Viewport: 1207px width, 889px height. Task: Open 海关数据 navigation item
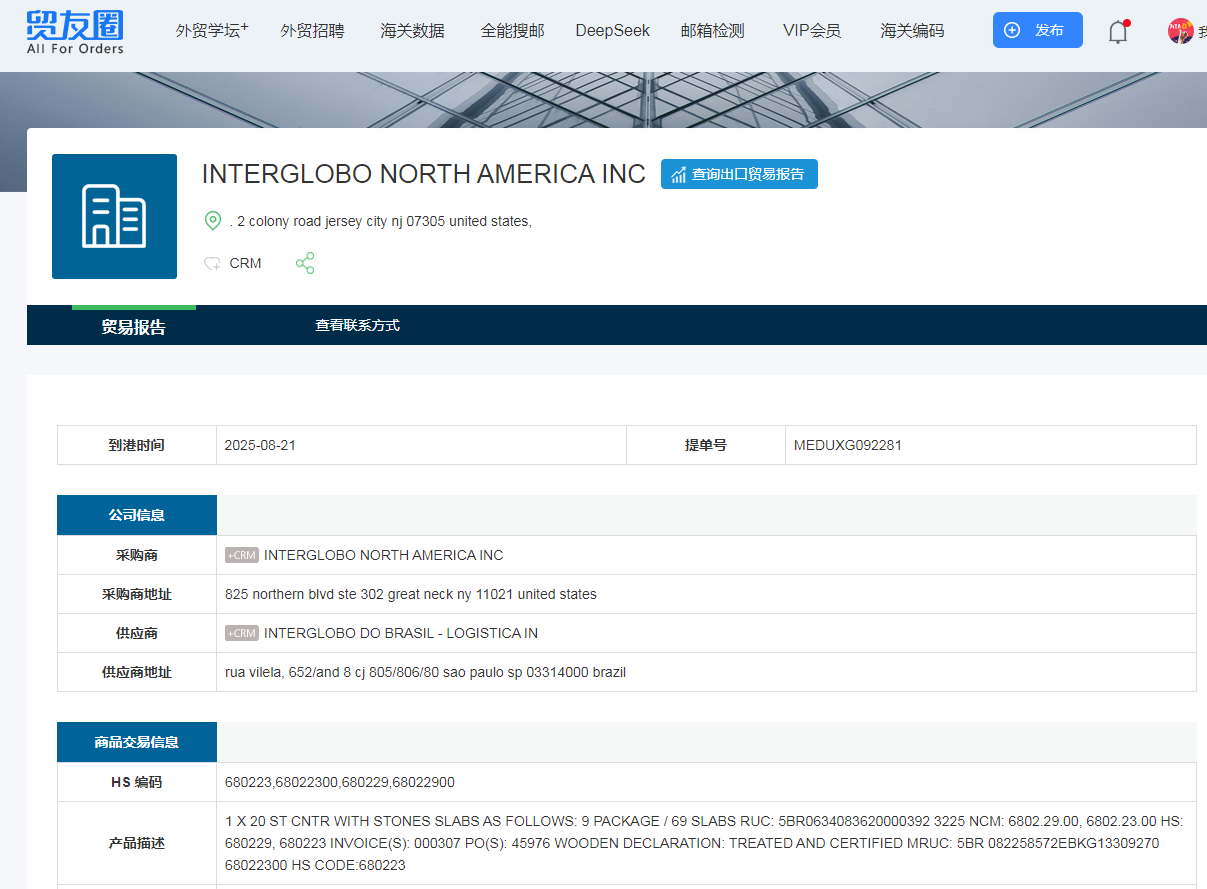[412, 31]
